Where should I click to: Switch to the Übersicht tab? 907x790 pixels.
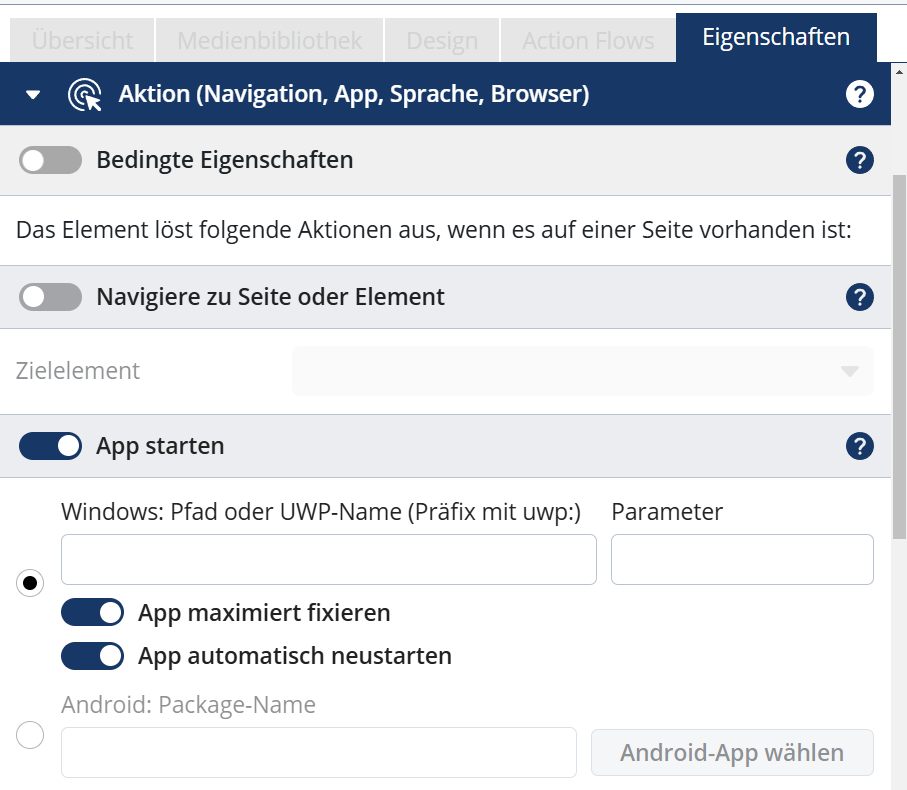coord(82,41)
